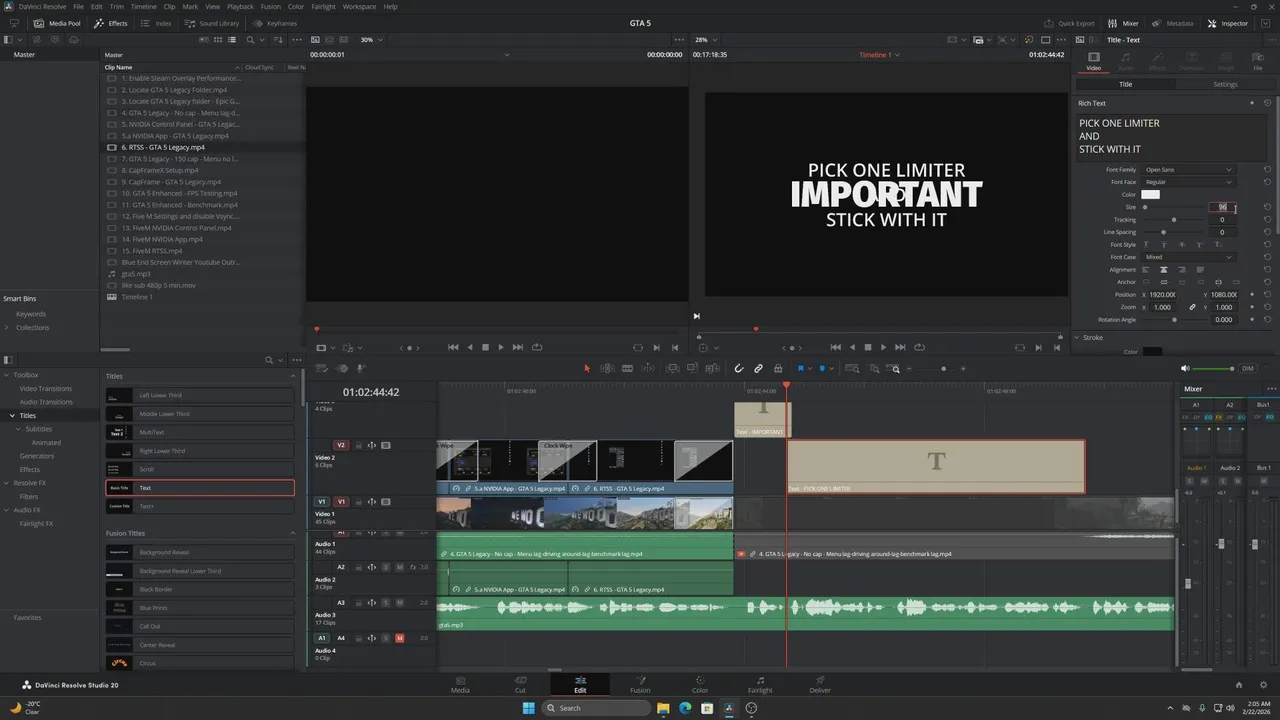Open the Fusion page
Image resolution: width=1280 pixels, height=720 pixels.
tap(640, 684)
